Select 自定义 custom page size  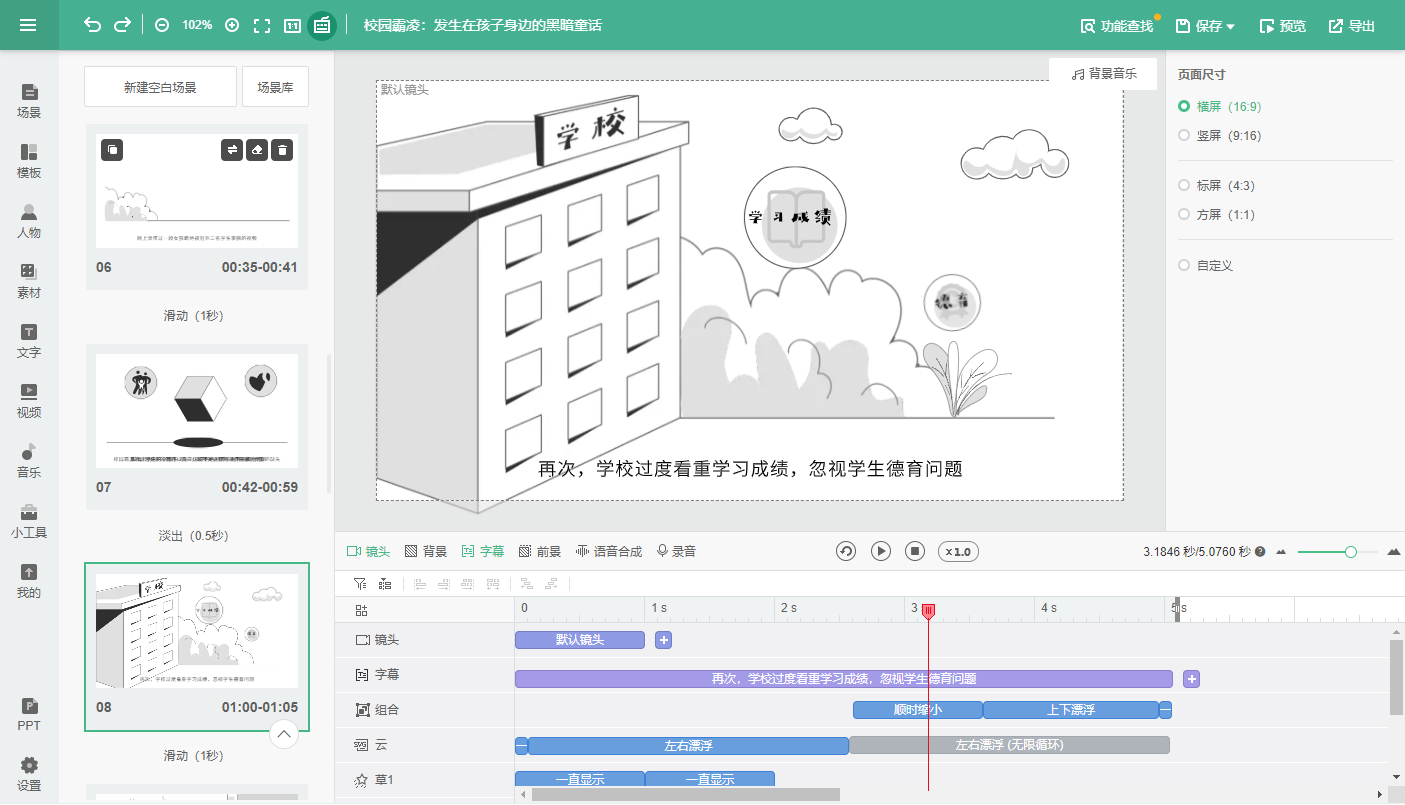tap(1206, 265)
